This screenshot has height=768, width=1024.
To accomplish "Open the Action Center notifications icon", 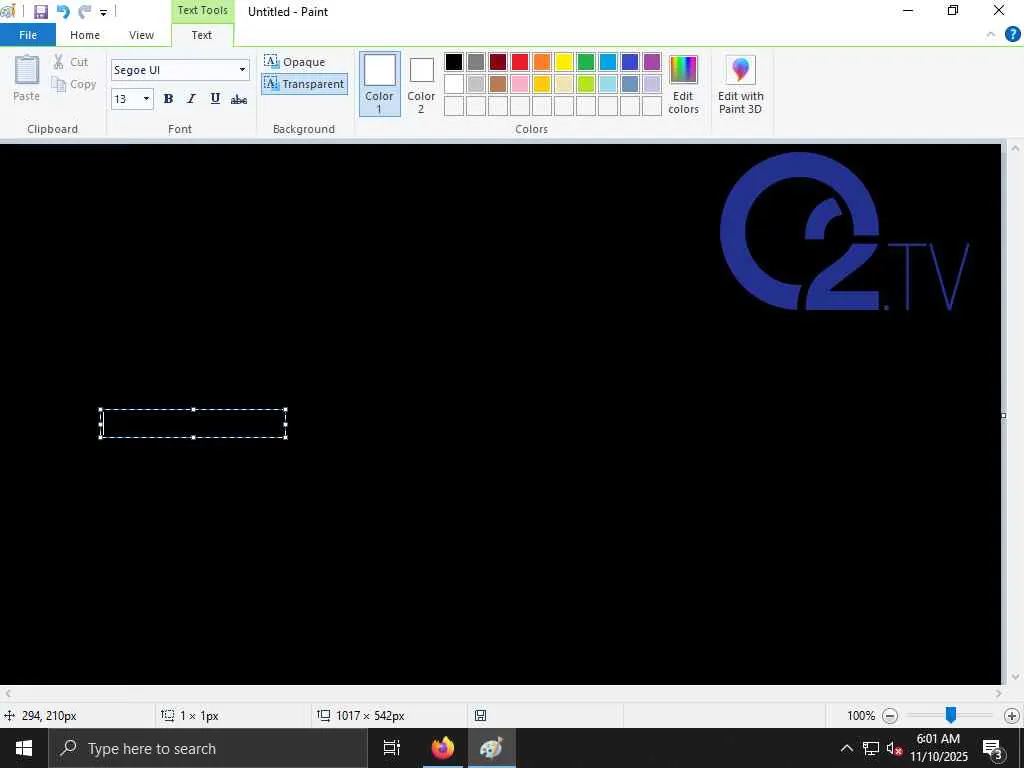I will [993, 748].
